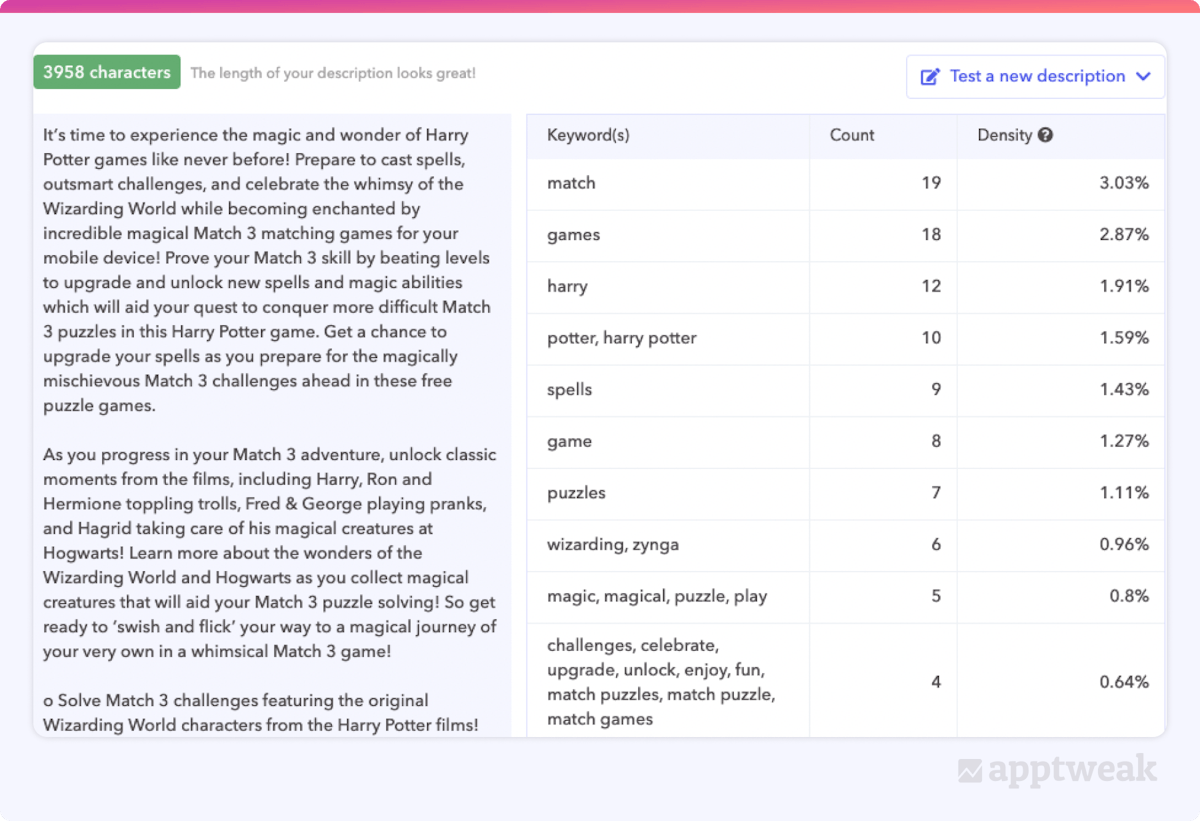The width and height of the screenshot is (1200, 821).
Task: Click the green 3958 characters badge
Action: (x=107, y=72)
